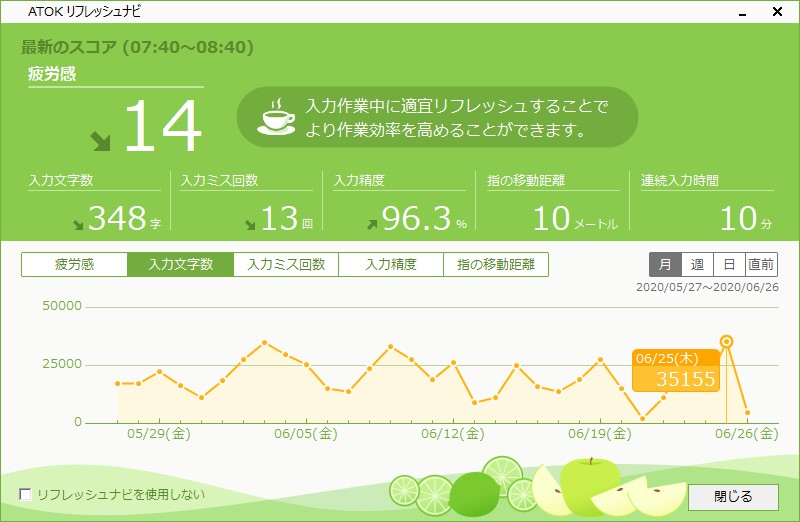The image size is (800, 522).
Task: Click the refresh advice message banner
Action: point(438,117)
